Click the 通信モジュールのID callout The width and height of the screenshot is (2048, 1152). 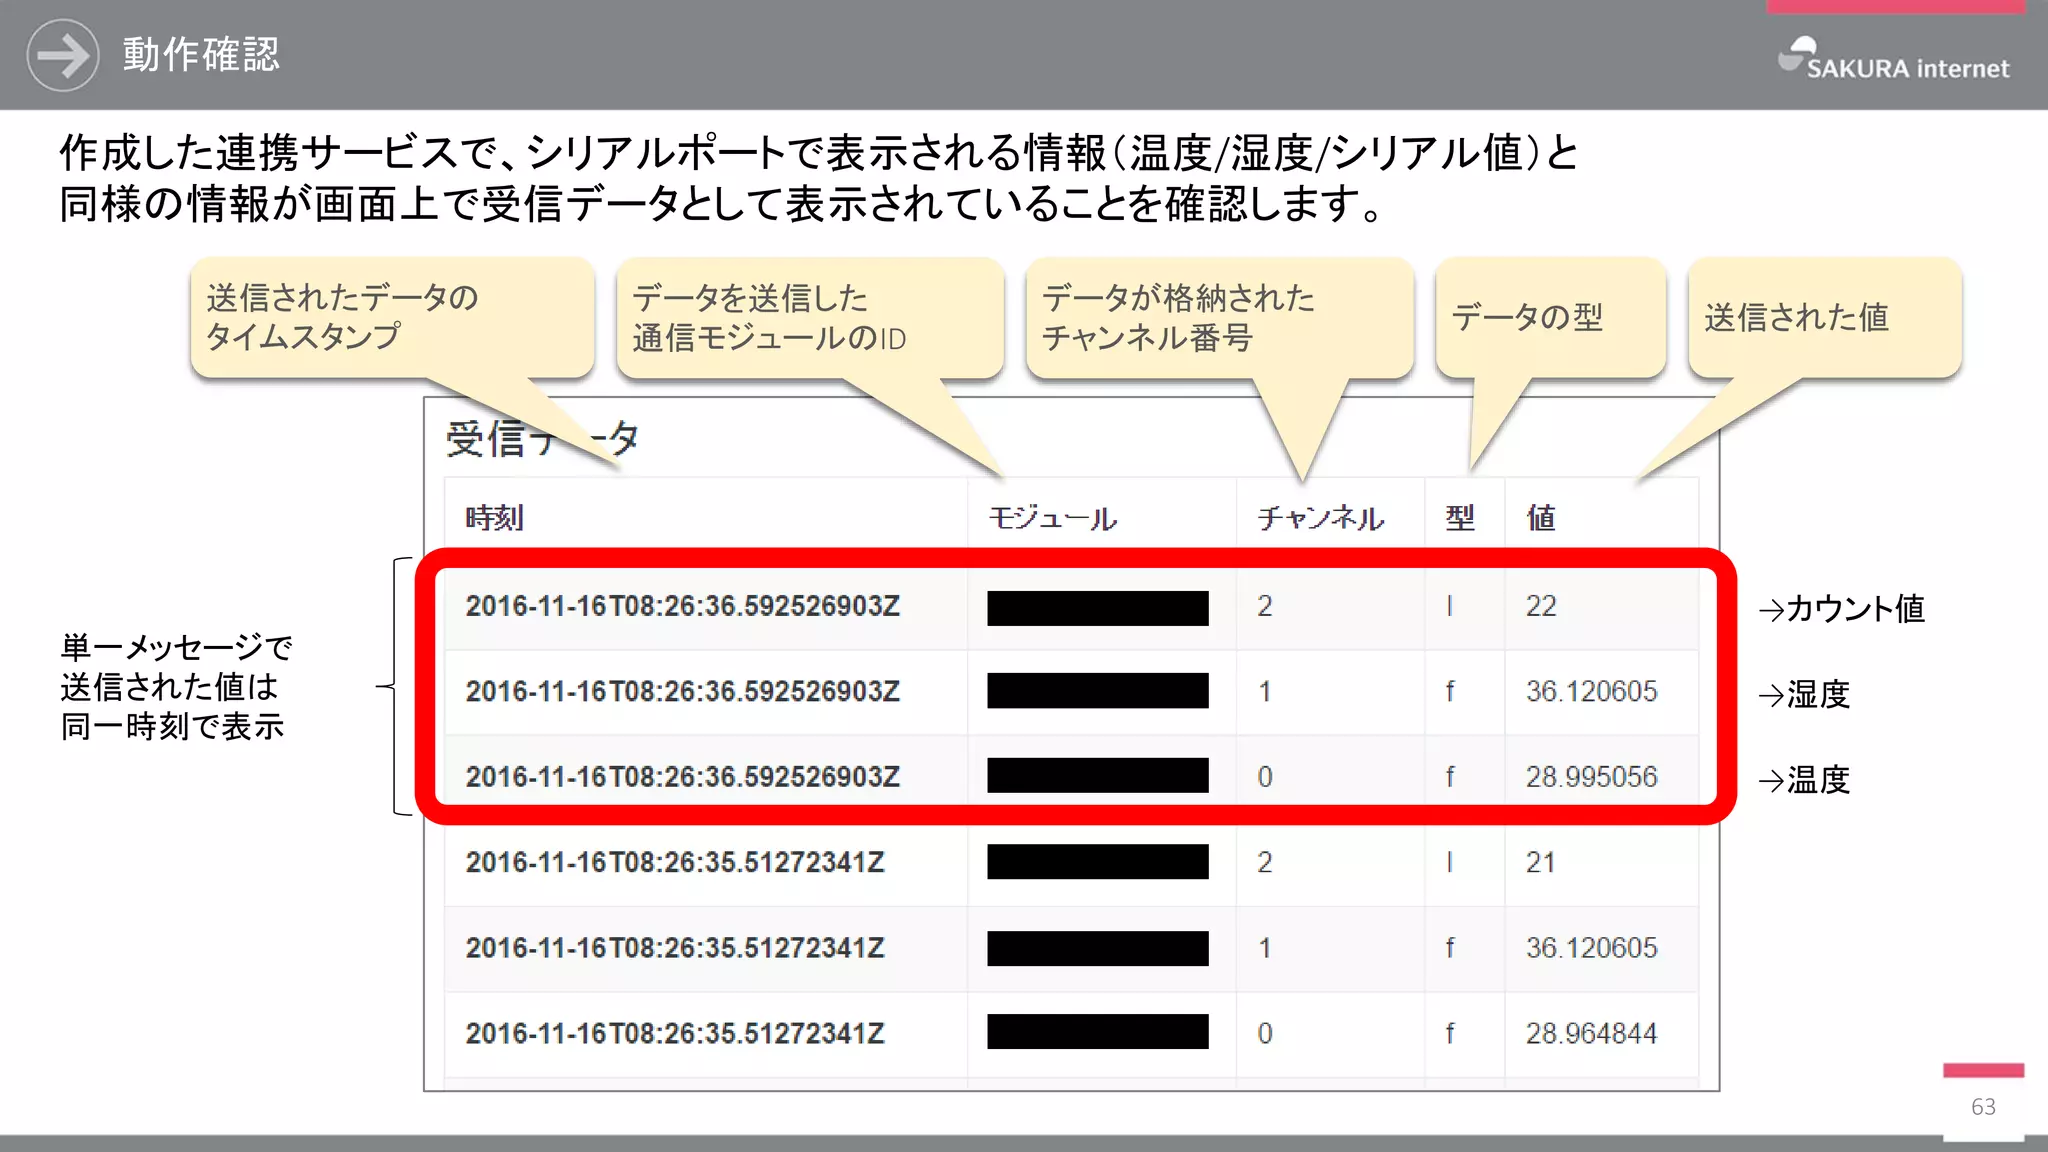pos(810,317)
